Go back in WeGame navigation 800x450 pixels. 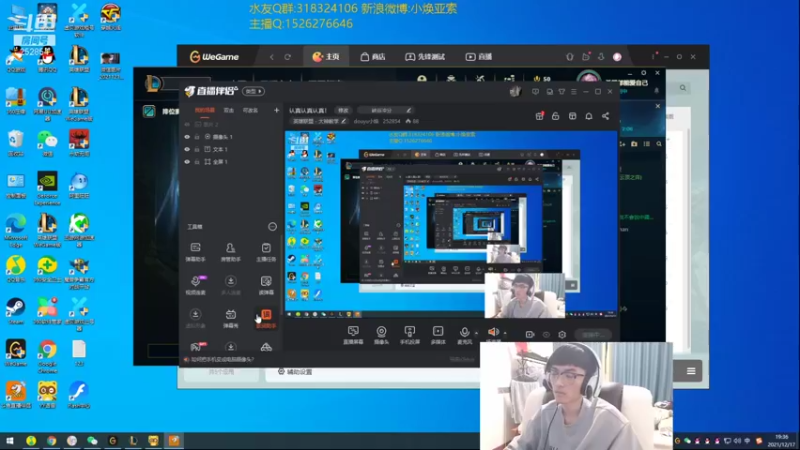pos(271,57)
